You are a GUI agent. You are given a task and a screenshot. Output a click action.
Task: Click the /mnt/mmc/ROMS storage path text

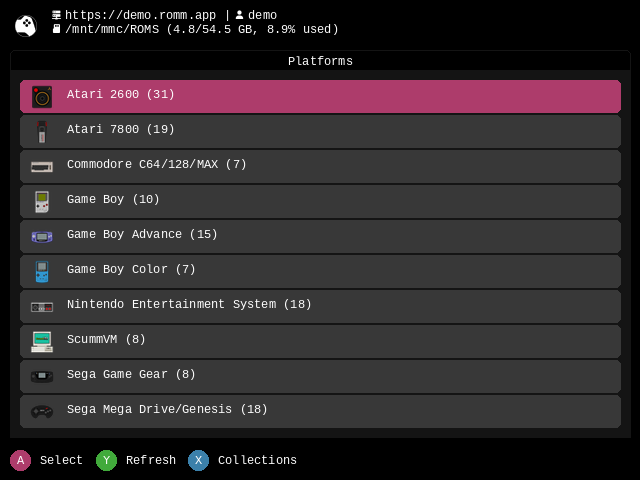(x=112, y=29)
